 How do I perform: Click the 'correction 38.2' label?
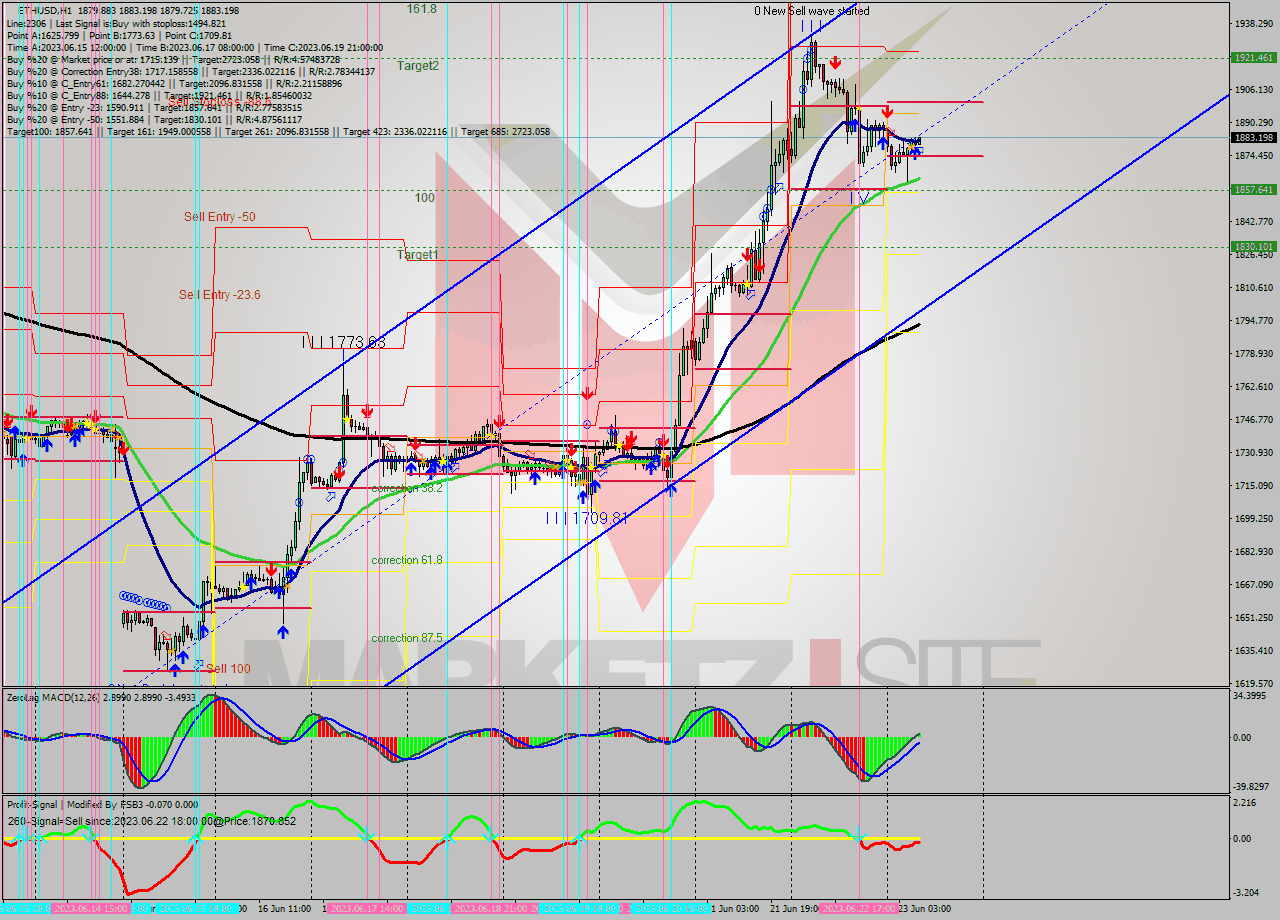pos(406,489)
